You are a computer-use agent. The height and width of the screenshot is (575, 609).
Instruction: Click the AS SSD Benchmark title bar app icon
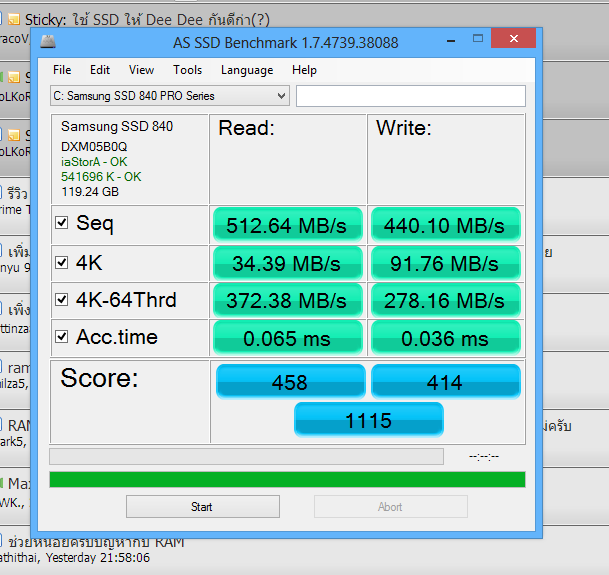pyautogui.click(x=48, y=42)
